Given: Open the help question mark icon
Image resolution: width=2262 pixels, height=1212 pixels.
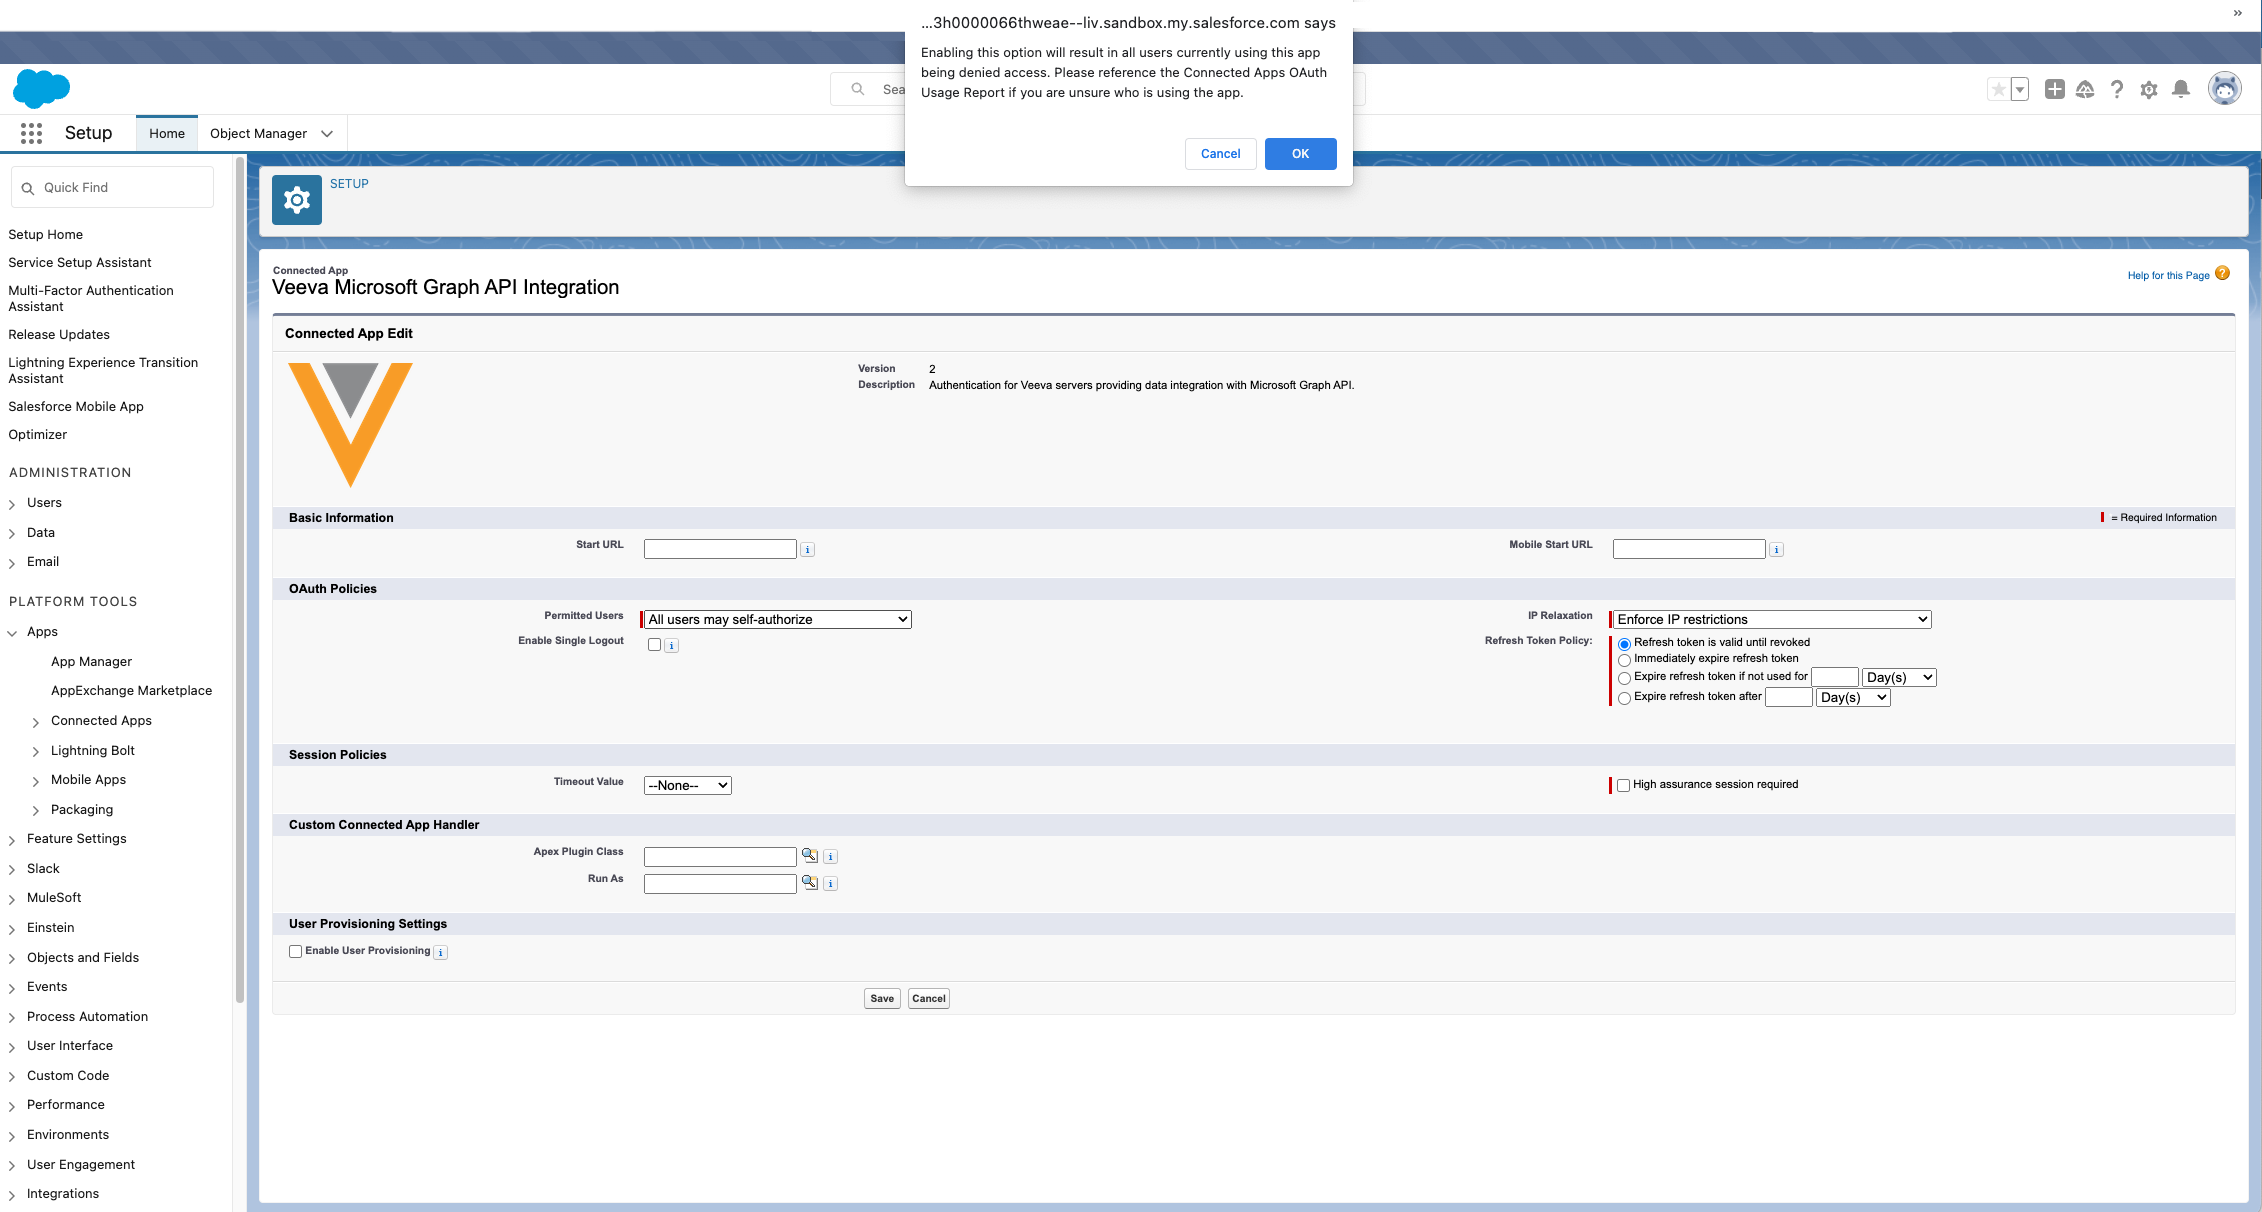Looking at the screenshot, I should coord(2117,90).
